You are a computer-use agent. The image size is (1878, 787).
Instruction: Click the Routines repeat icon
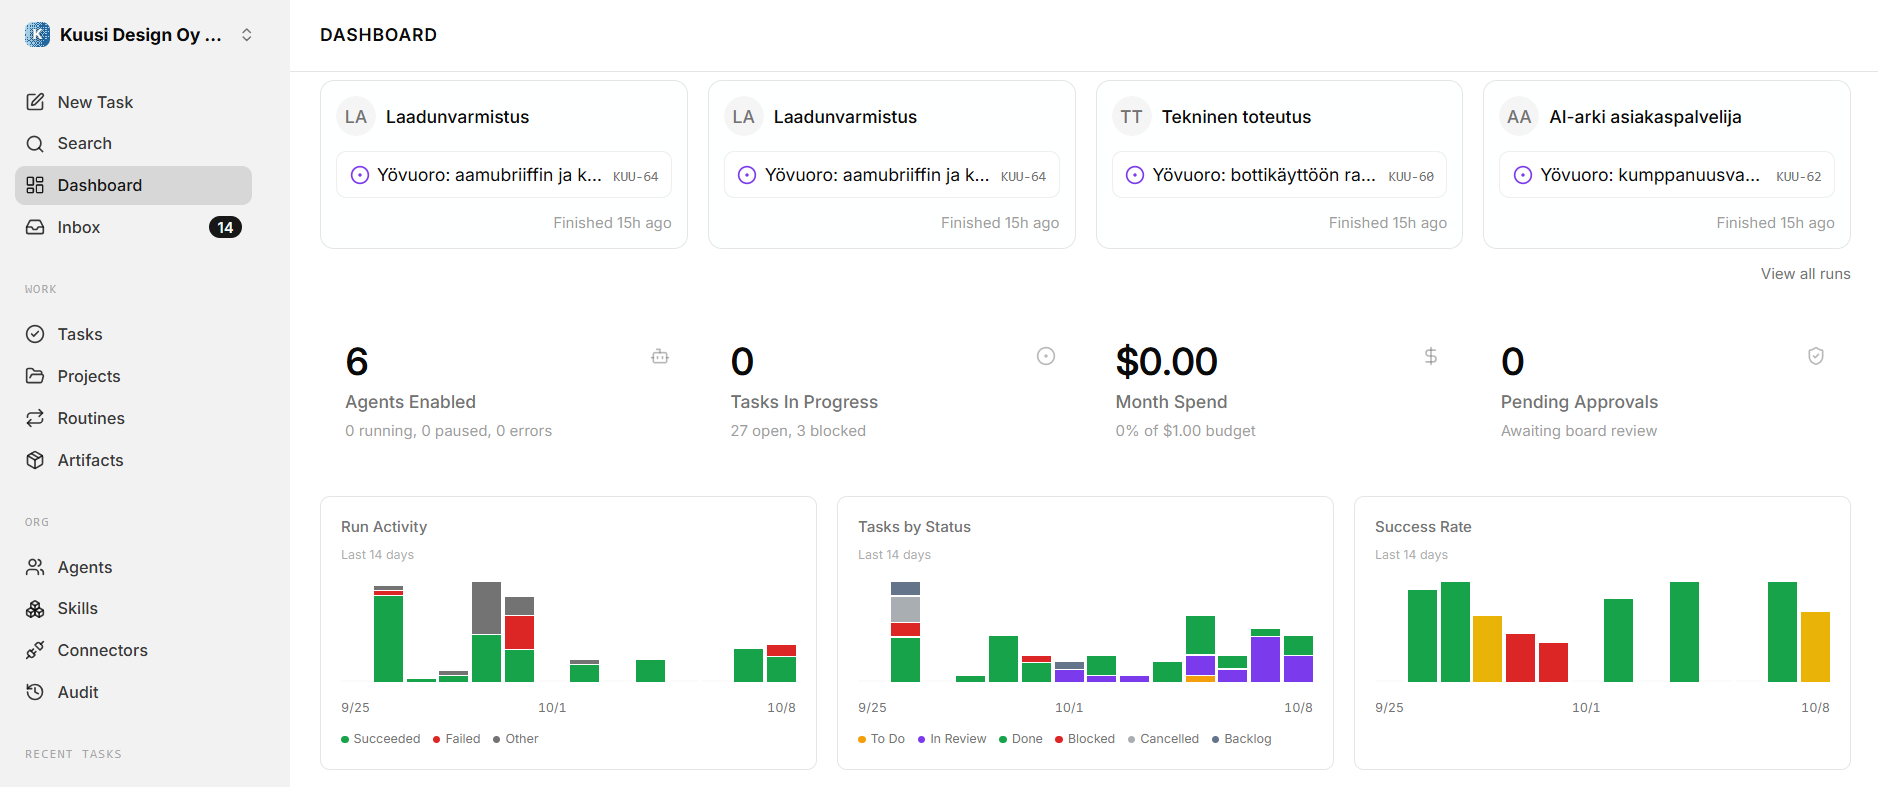(x=35, y=418)
